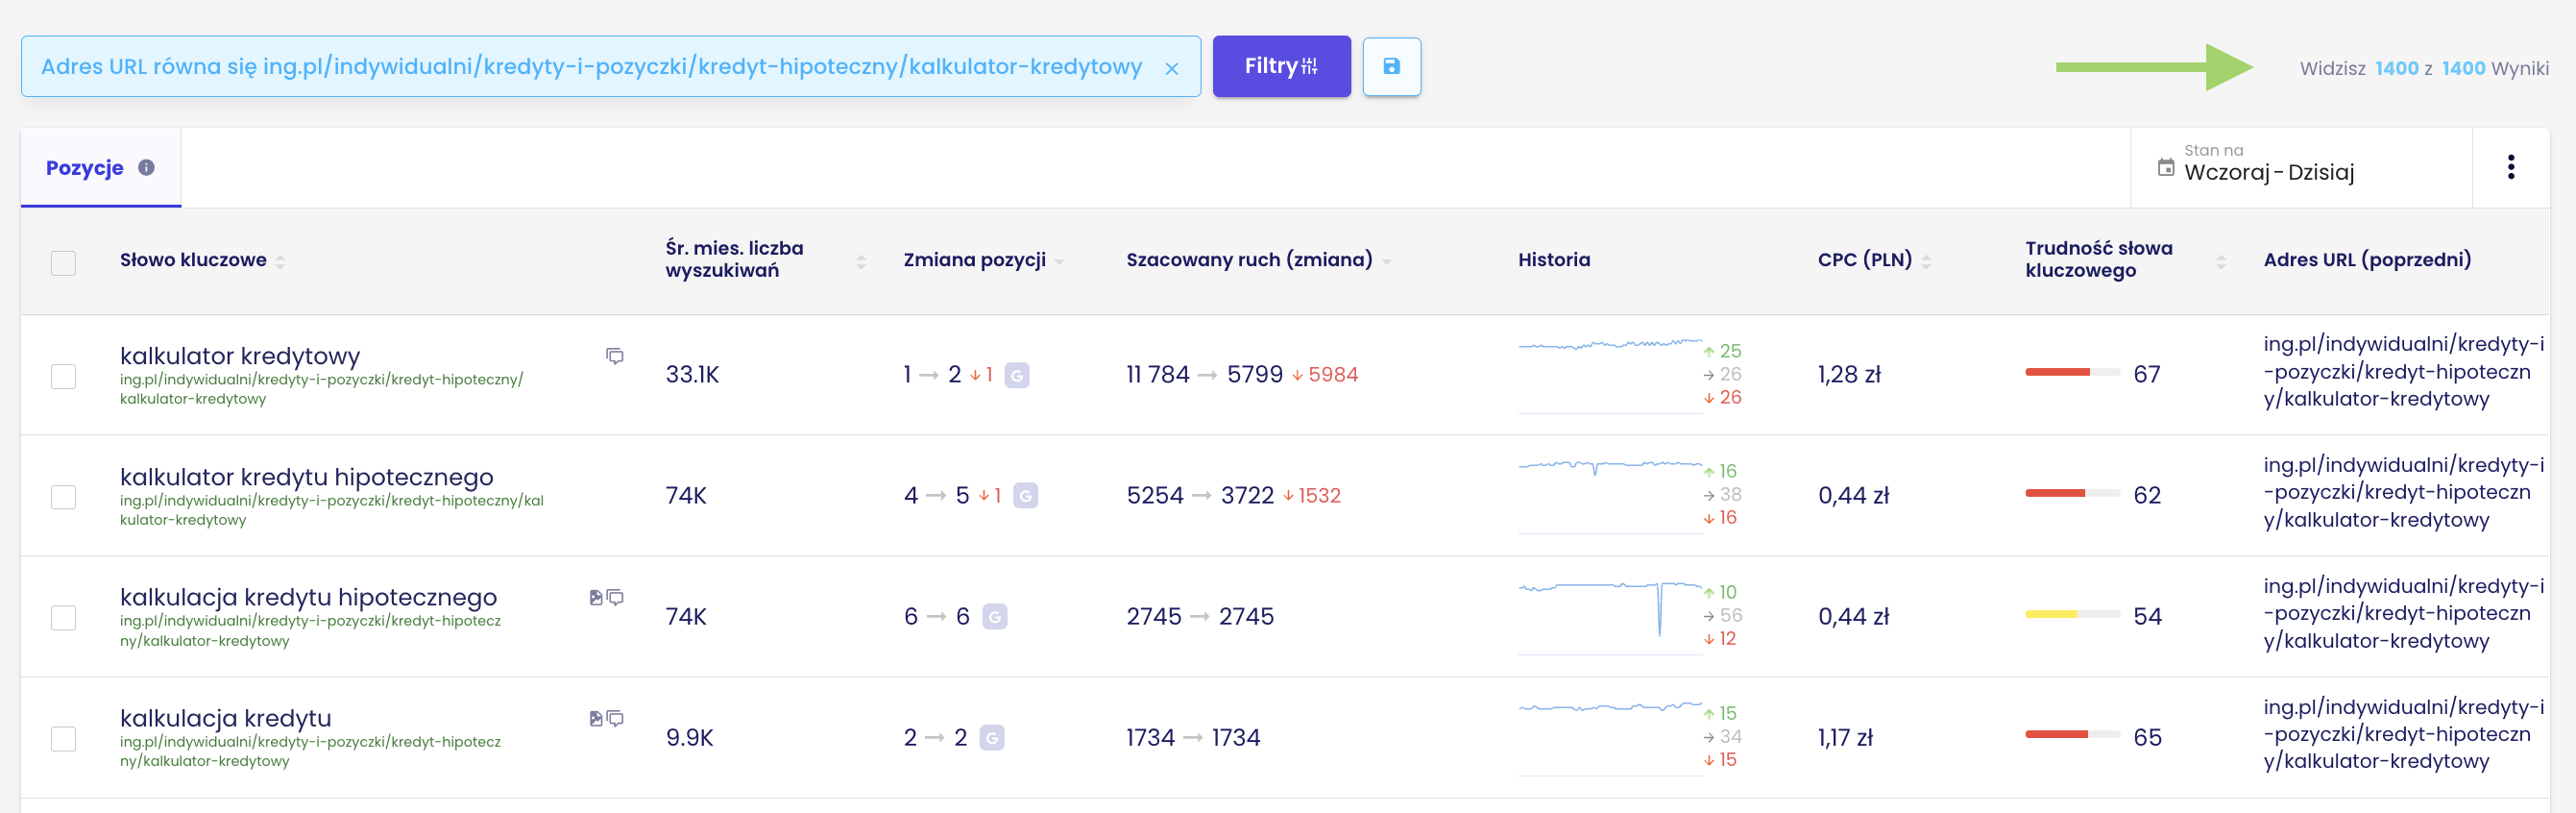Click the difficulty bar showing 67
2576x813 pixels.
click(2072, 372)
